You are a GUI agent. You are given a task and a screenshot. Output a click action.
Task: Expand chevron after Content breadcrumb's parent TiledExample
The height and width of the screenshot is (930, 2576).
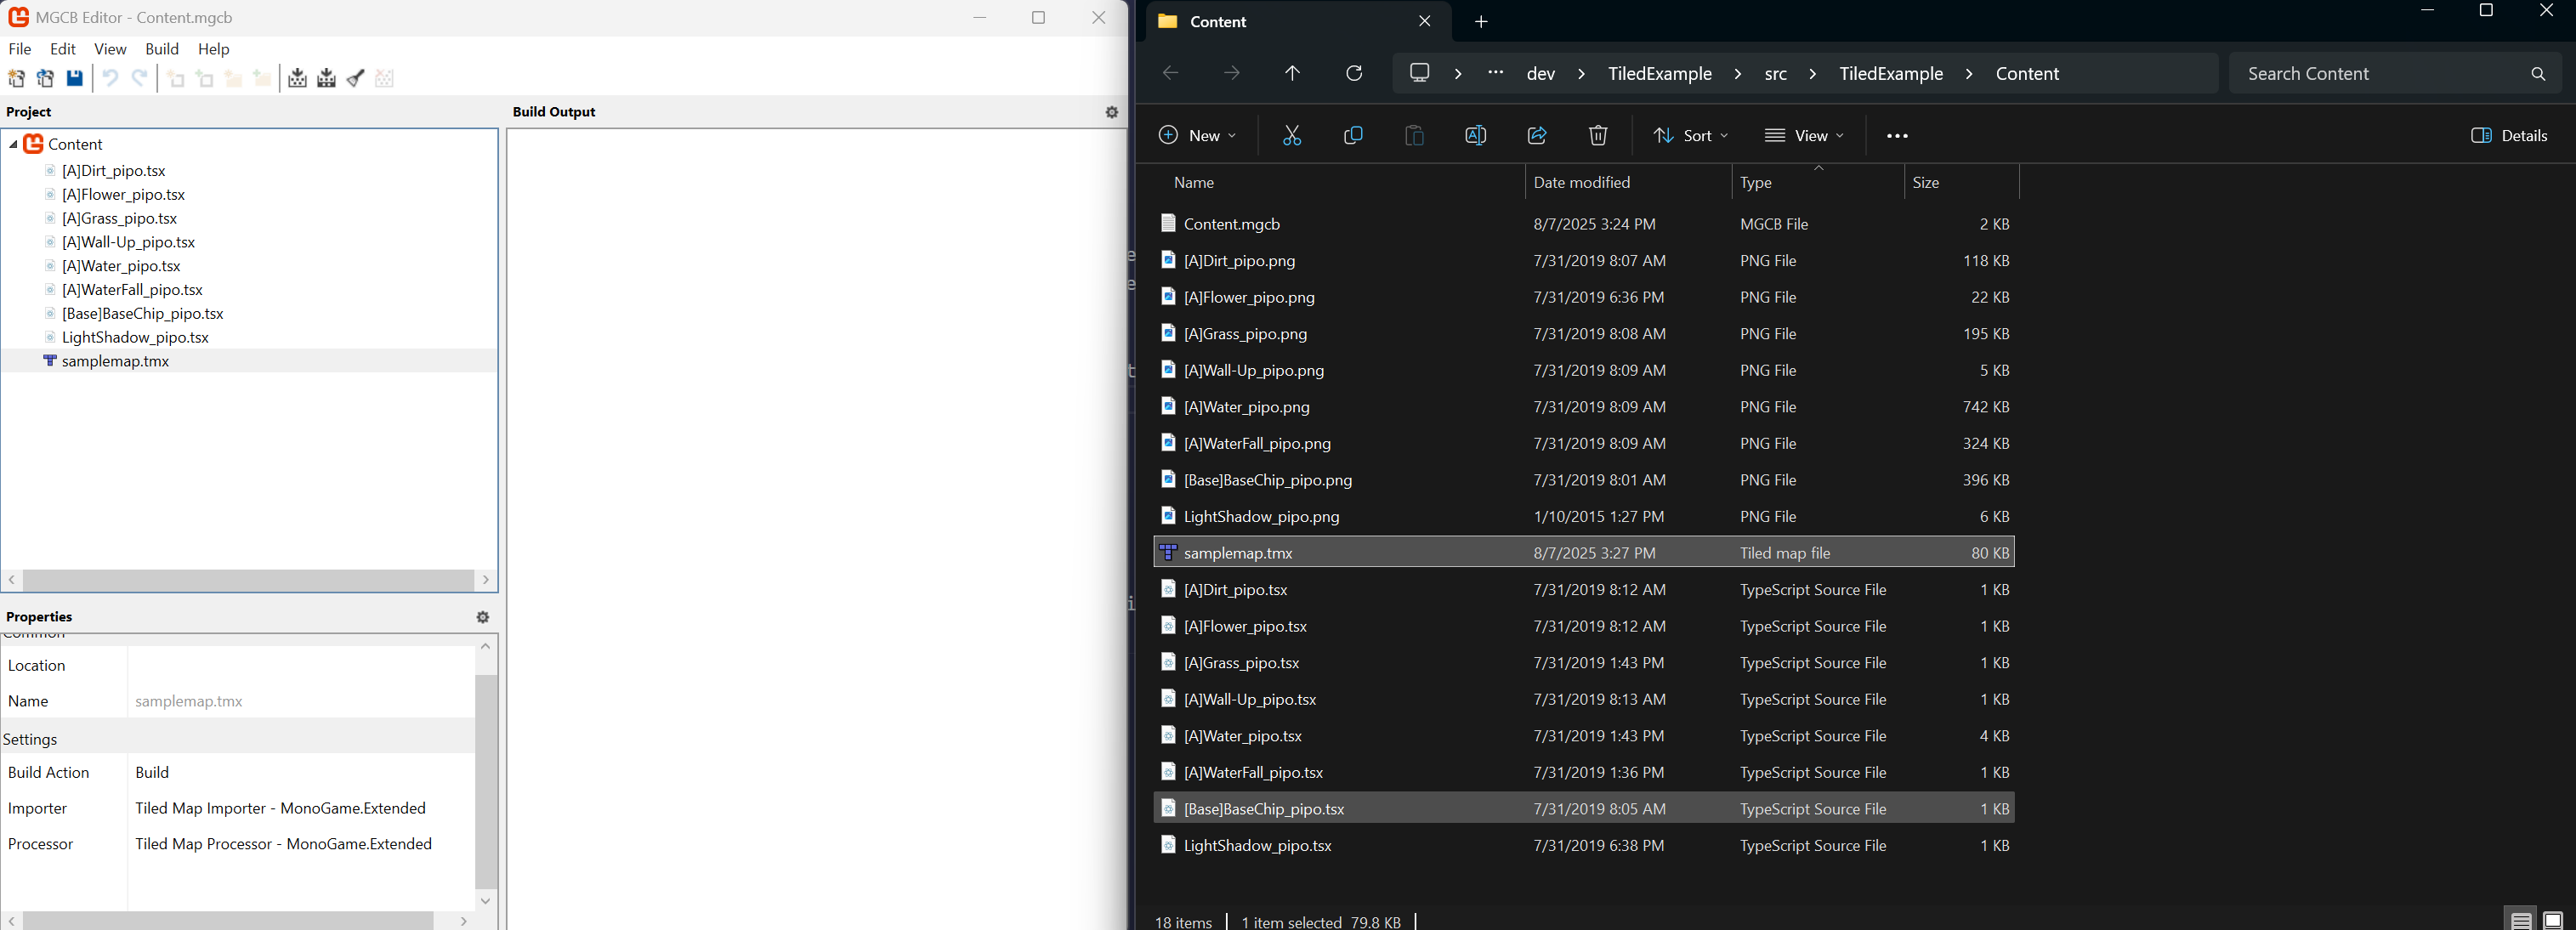tap(1969, 74)
